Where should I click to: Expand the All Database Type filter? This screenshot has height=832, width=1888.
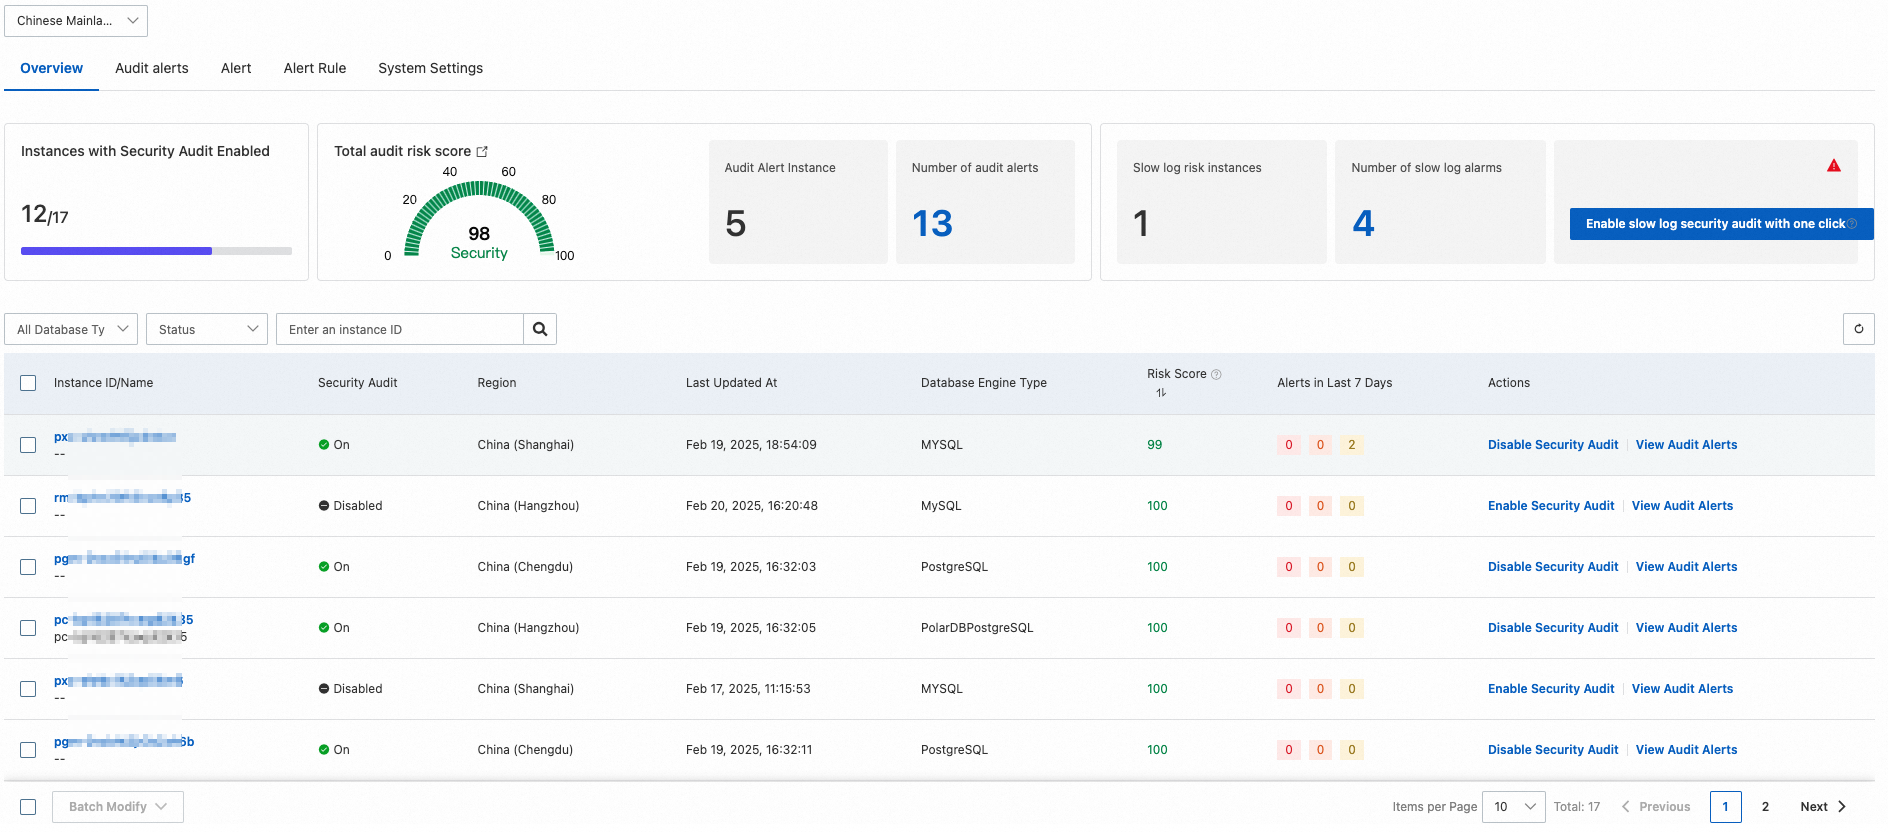click(71, 329)
